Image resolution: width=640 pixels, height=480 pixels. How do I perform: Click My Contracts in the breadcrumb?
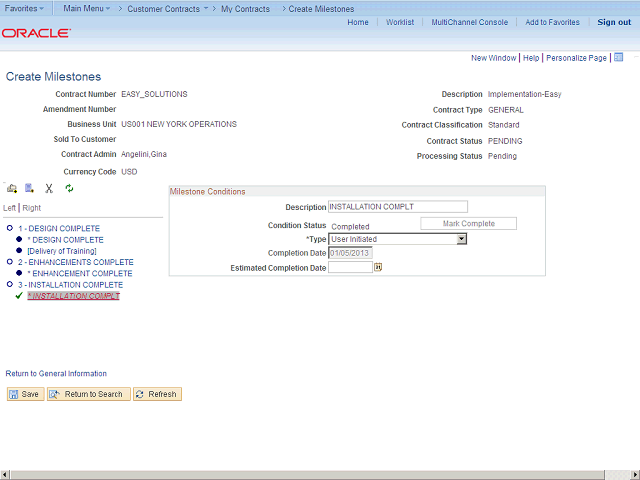pos(245,9)
